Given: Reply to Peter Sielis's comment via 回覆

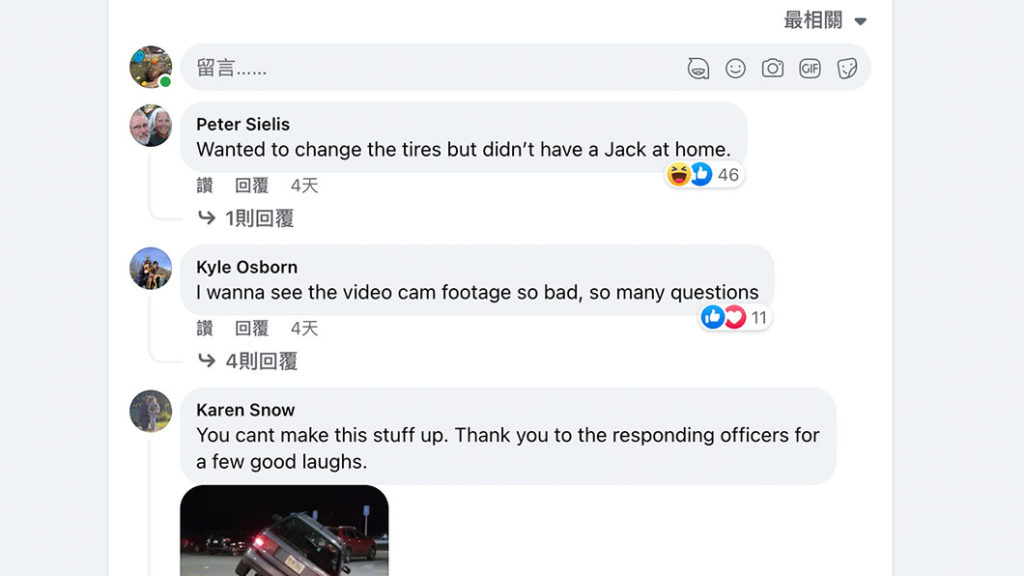Looking at the screenshot, I should tap(251, 185).
